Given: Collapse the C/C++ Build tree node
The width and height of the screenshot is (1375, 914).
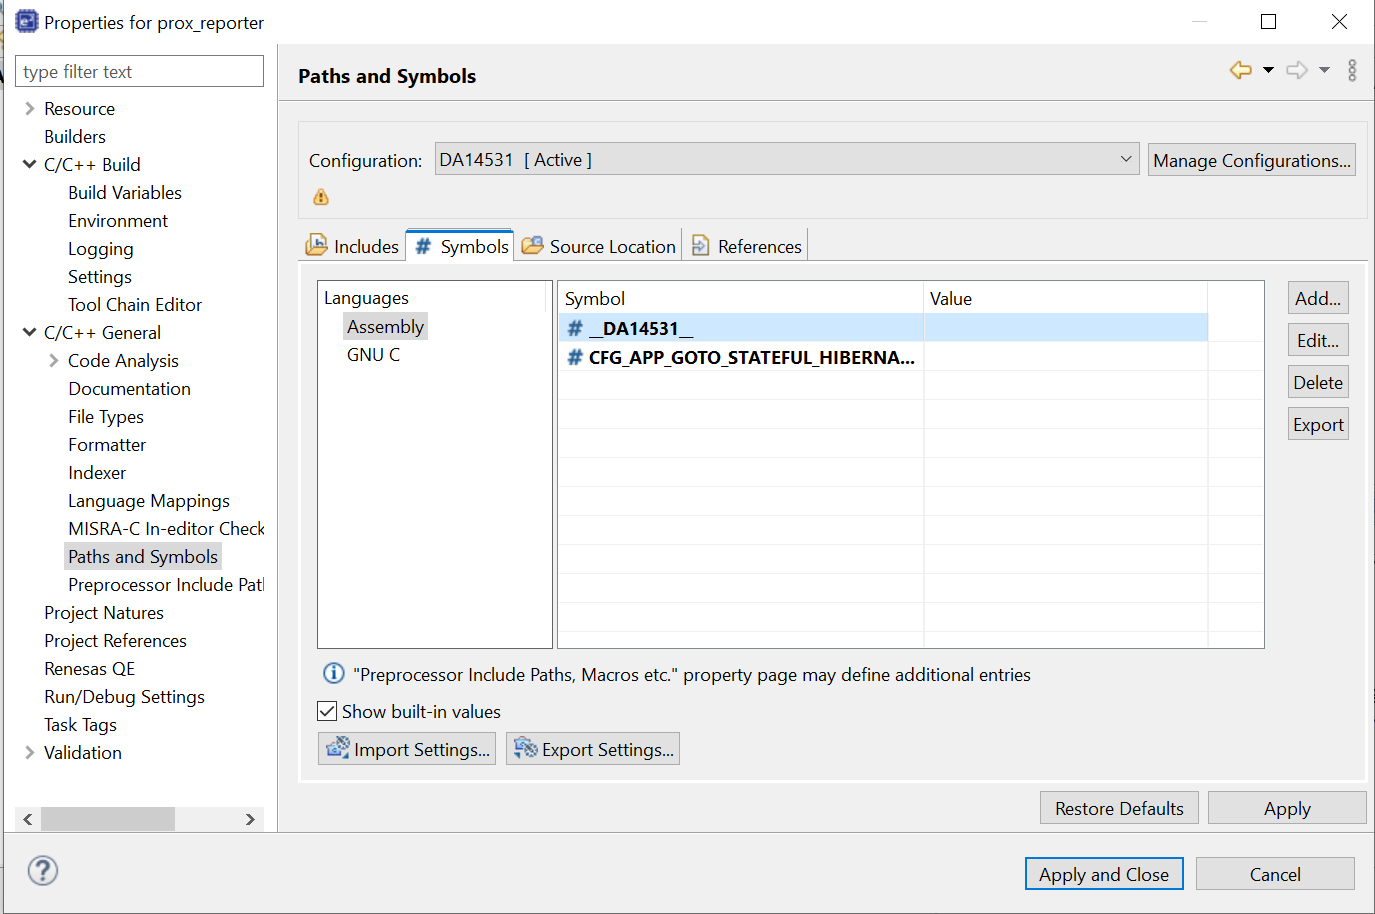Looking at the screenshot, I should (x=30, y=164).
